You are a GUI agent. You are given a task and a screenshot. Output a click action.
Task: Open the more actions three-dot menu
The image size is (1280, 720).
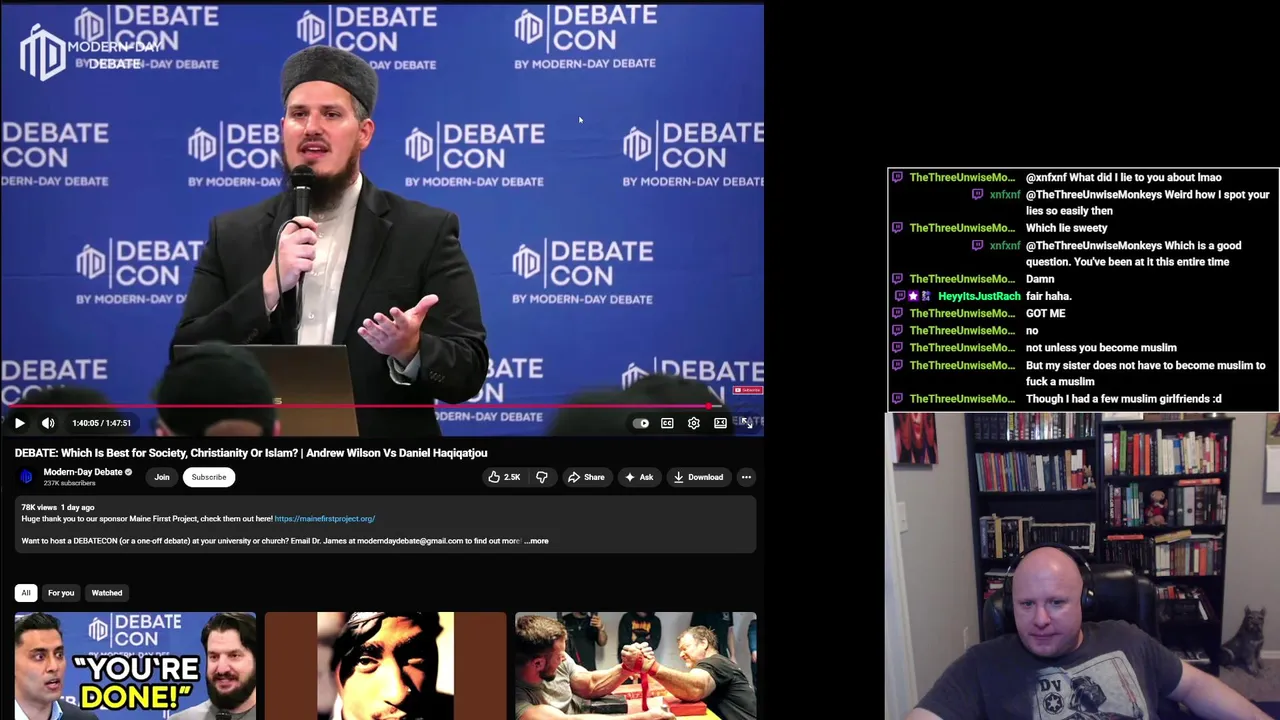(746, 477)
